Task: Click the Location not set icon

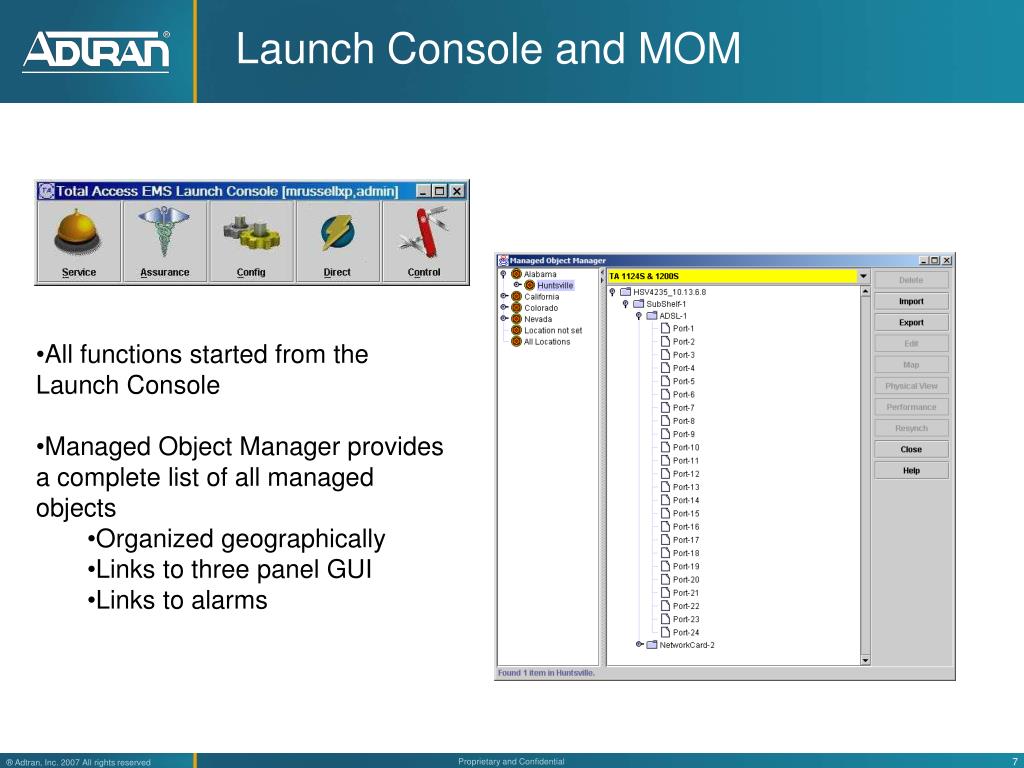Action: pyautogui.click(x=517, y=330)
